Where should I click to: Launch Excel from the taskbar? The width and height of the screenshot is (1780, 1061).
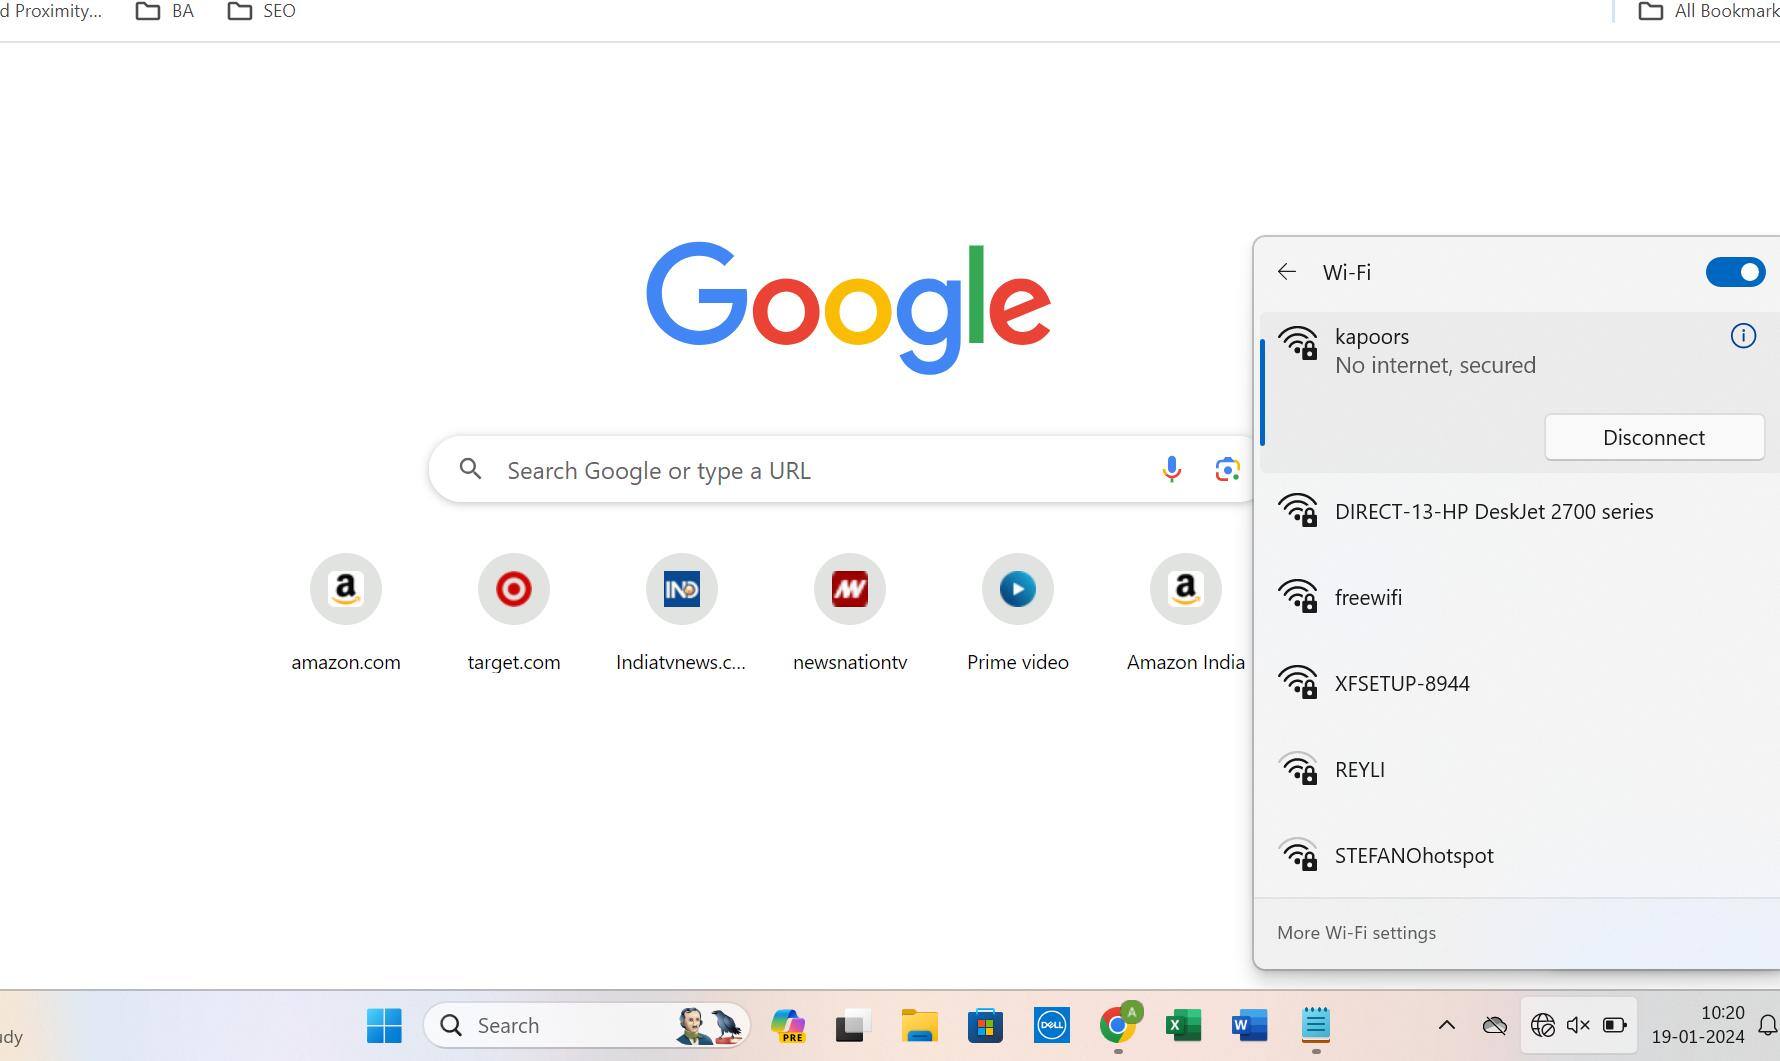(1183, 1025)
